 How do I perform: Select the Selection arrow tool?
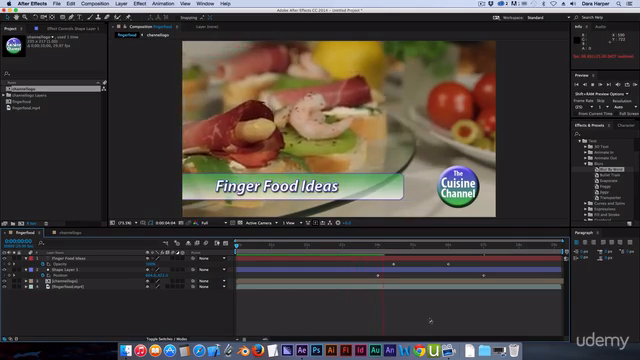coord(7,17)
